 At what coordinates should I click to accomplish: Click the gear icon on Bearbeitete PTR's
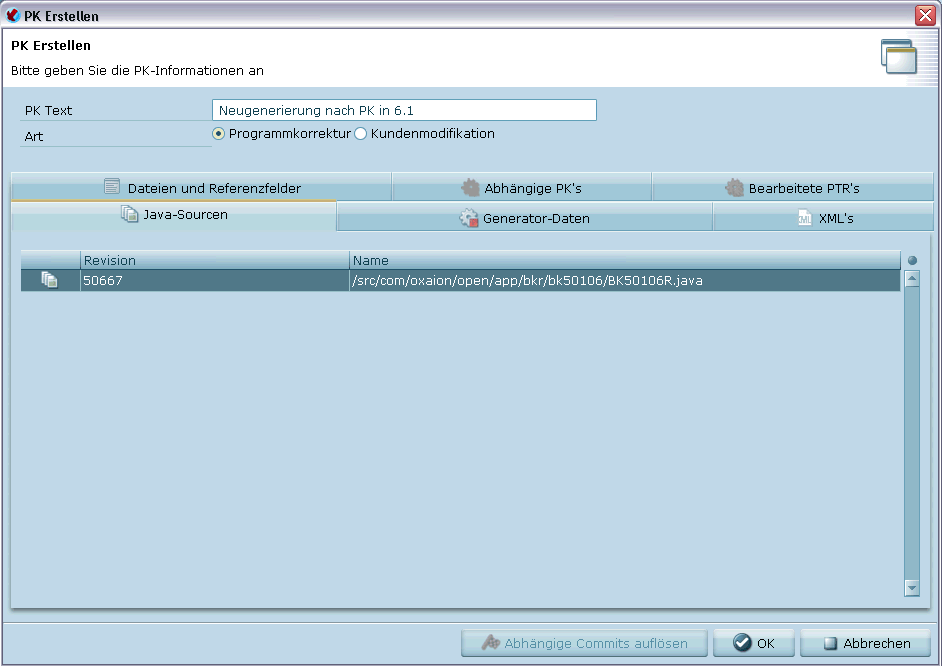tap(734, 187)
